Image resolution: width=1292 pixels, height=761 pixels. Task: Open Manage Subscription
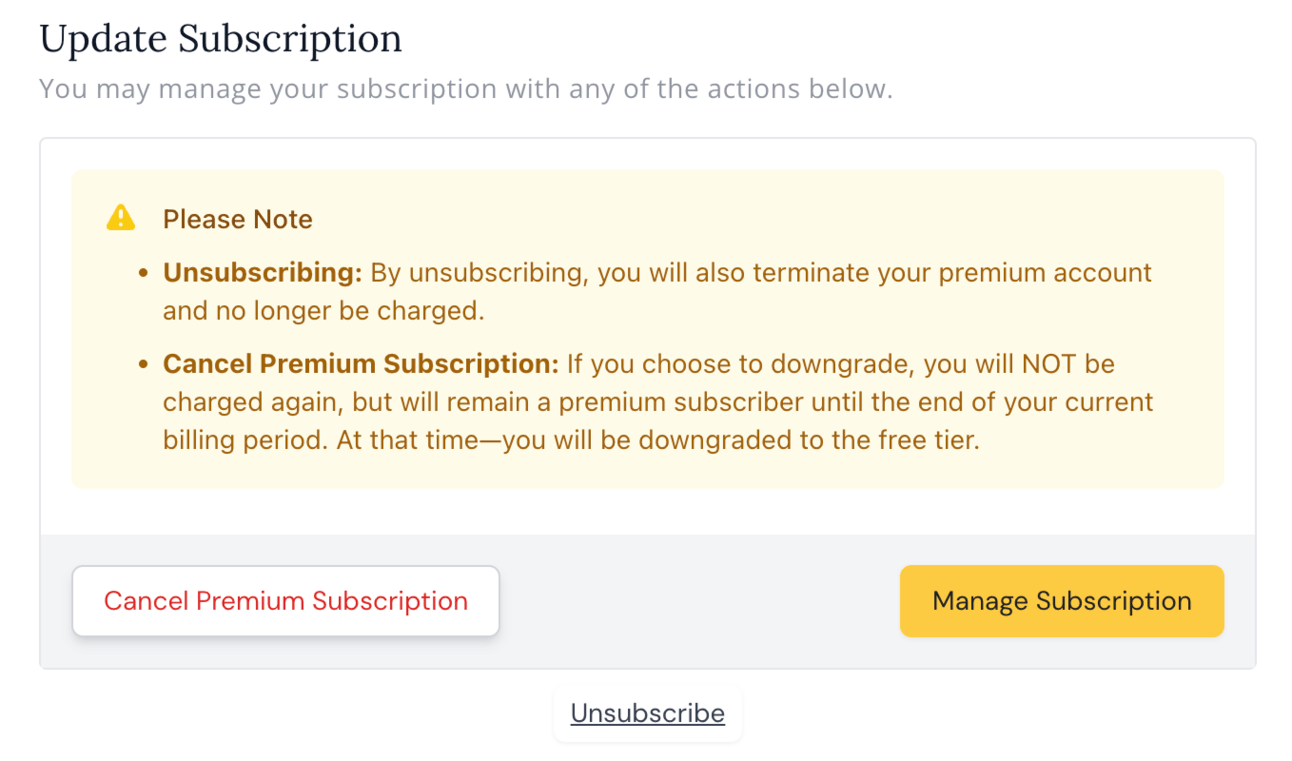1061,601
